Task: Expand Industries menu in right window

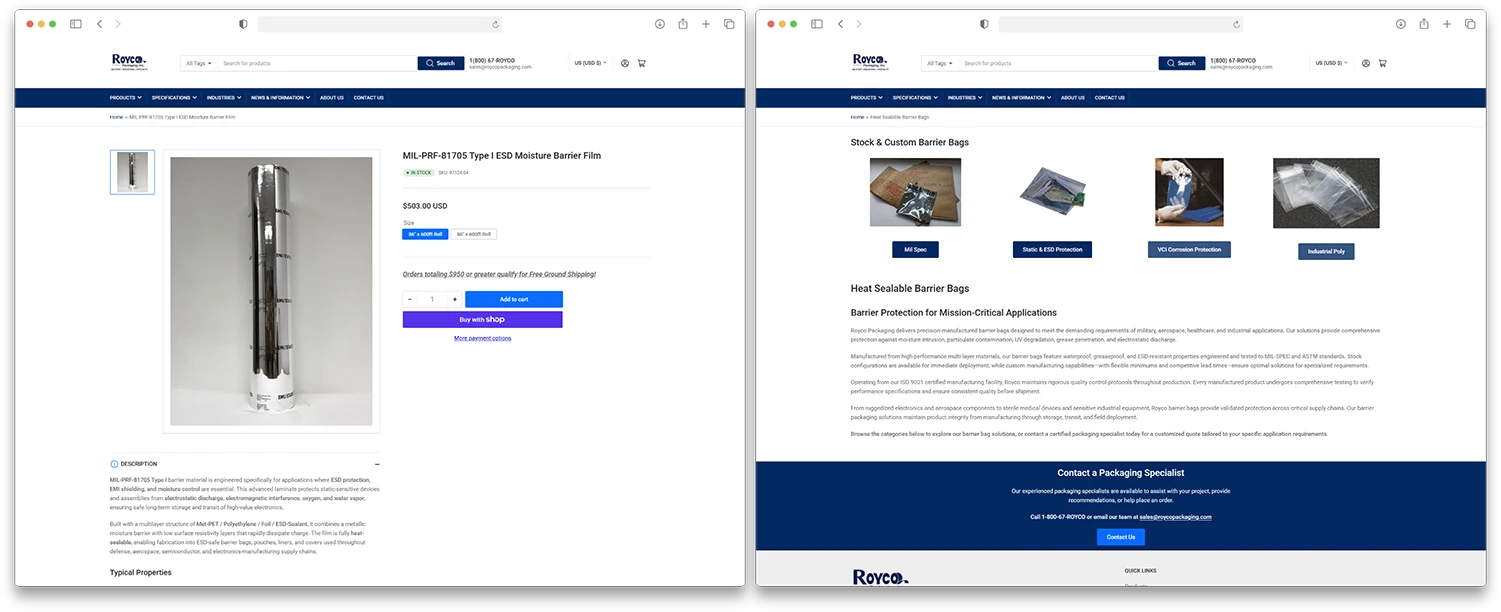Action: coord(964,98)
